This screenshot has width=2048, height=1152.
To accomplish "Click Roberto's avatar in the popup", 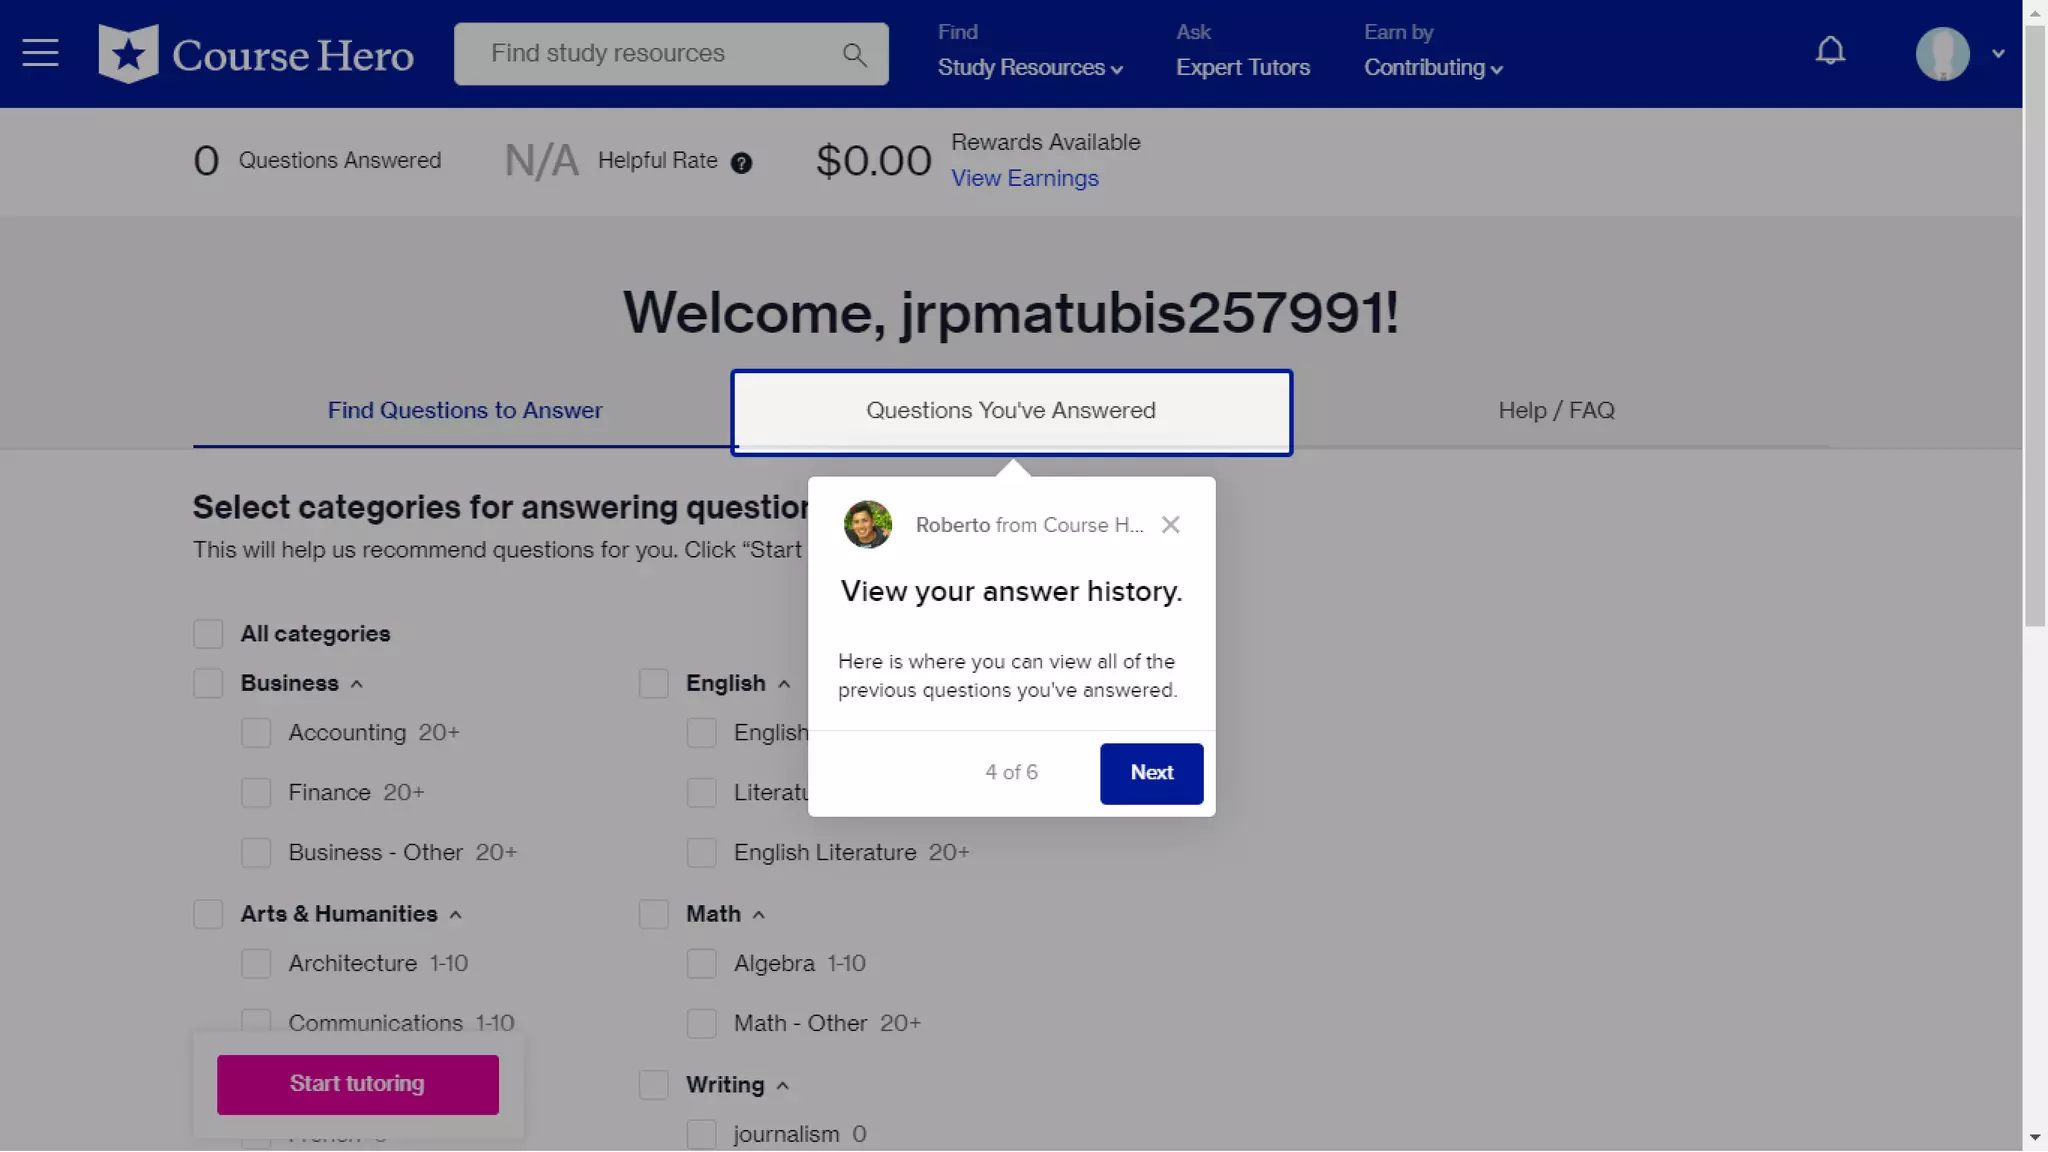I will coord(867,525).
